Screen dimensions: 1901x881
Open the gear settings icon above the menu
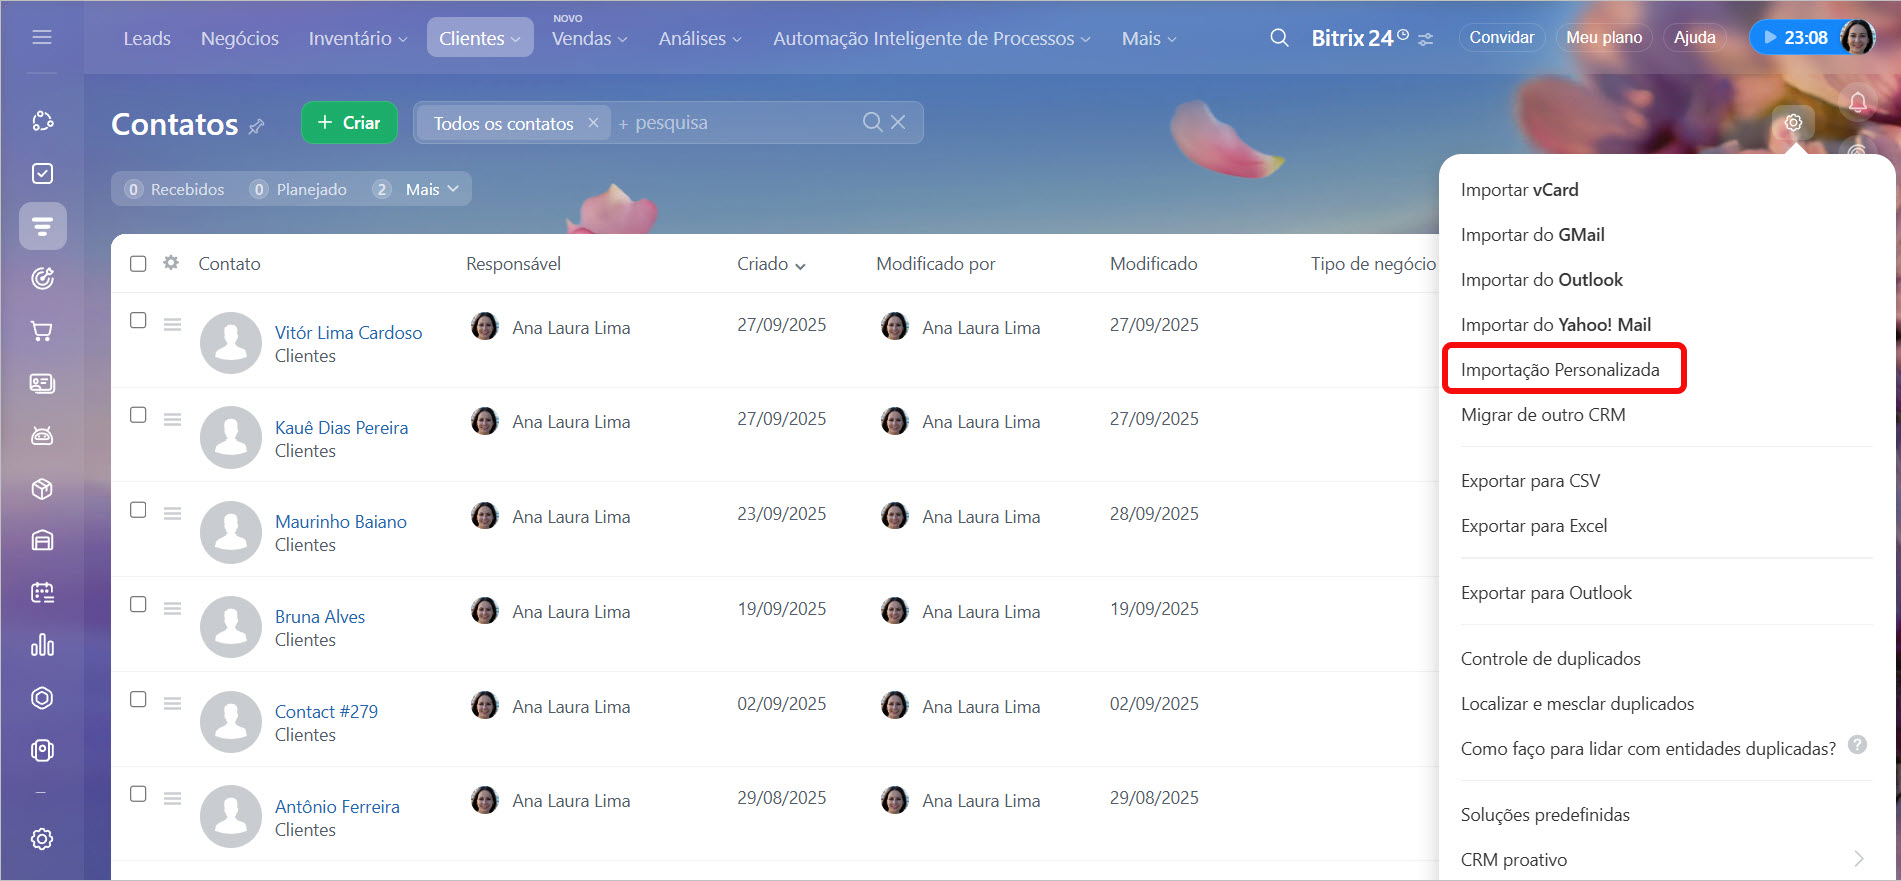coord(1793,123)
